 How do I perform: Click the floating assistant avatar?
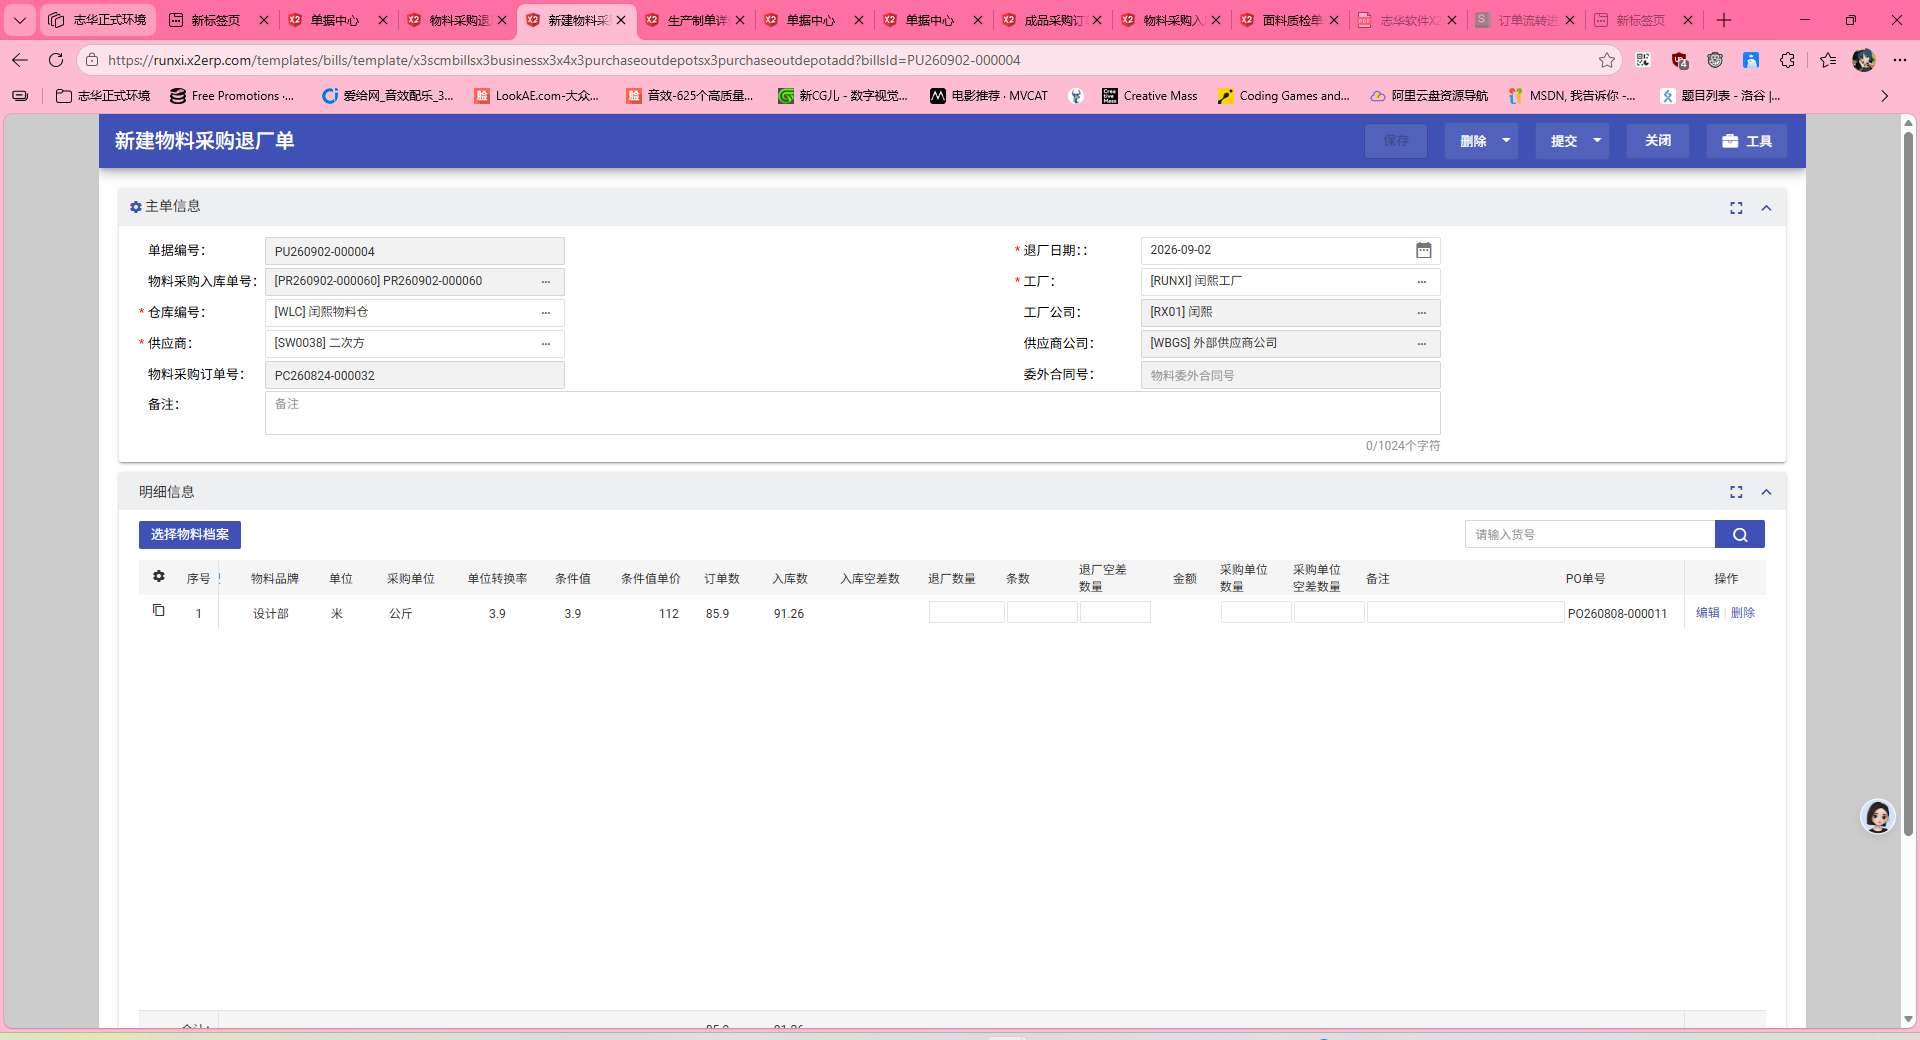pos(1878,817)
